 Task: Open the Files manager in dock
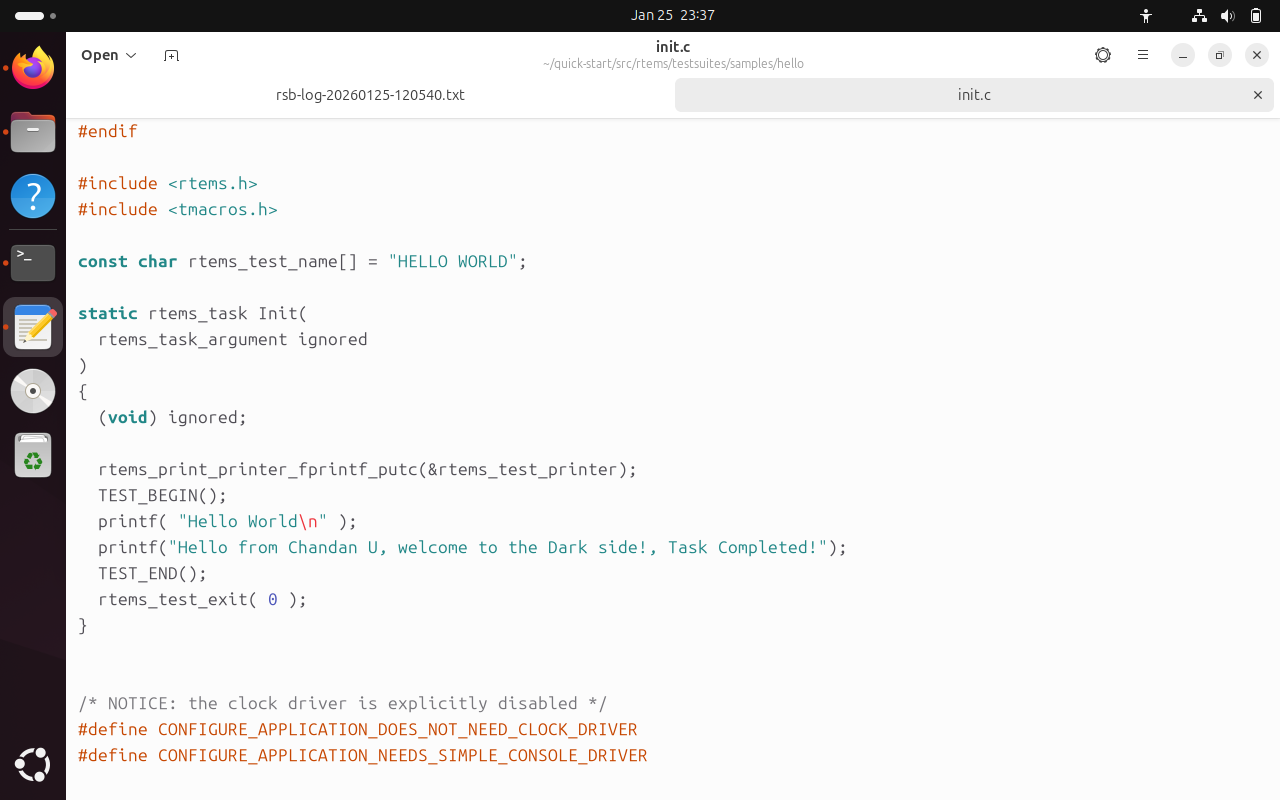click(x=33, y=132)
